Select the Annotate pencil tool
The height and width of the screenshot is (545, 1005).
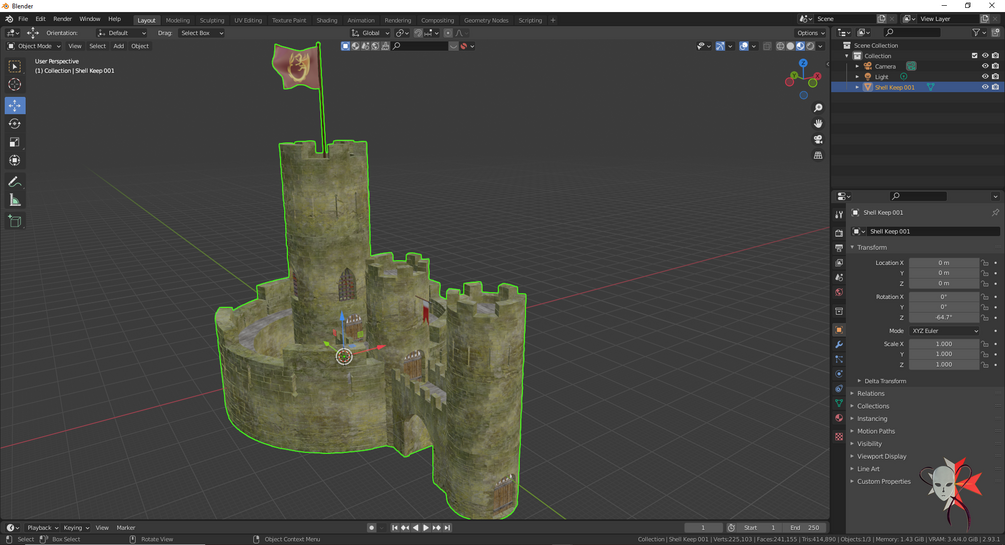coord(15,182)
